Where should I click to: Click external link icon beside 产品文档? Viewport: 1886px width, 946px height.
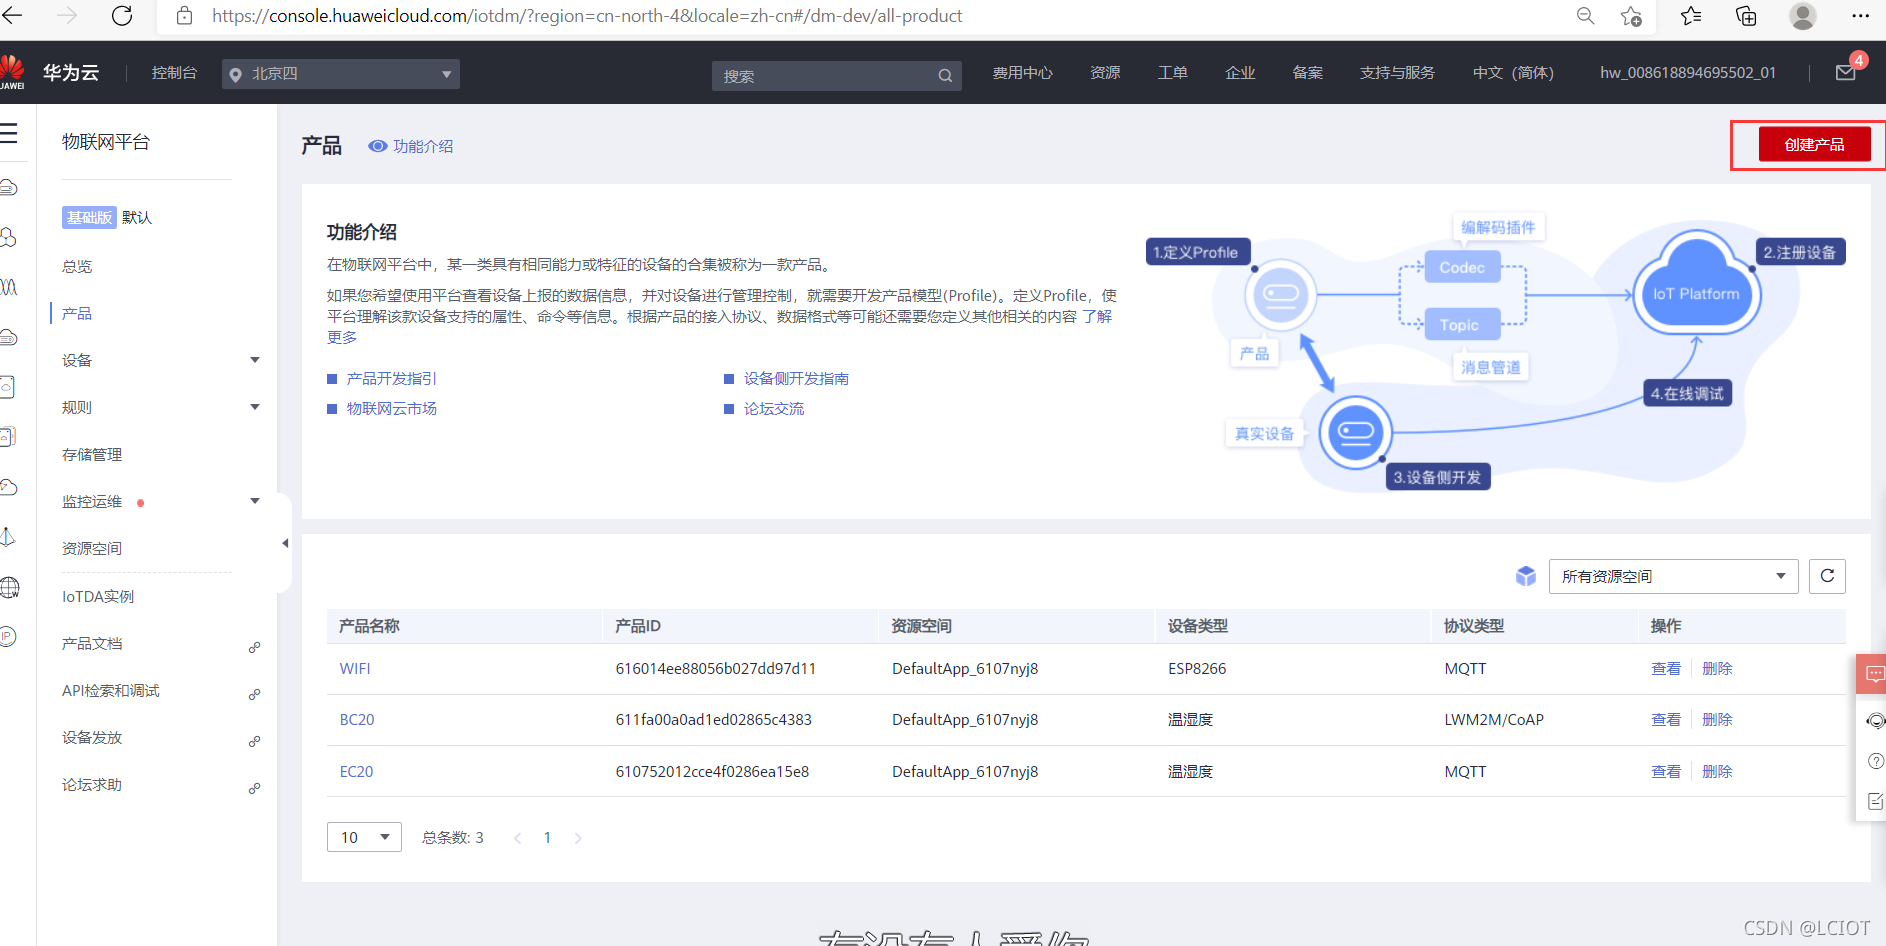tap(255, 647)
